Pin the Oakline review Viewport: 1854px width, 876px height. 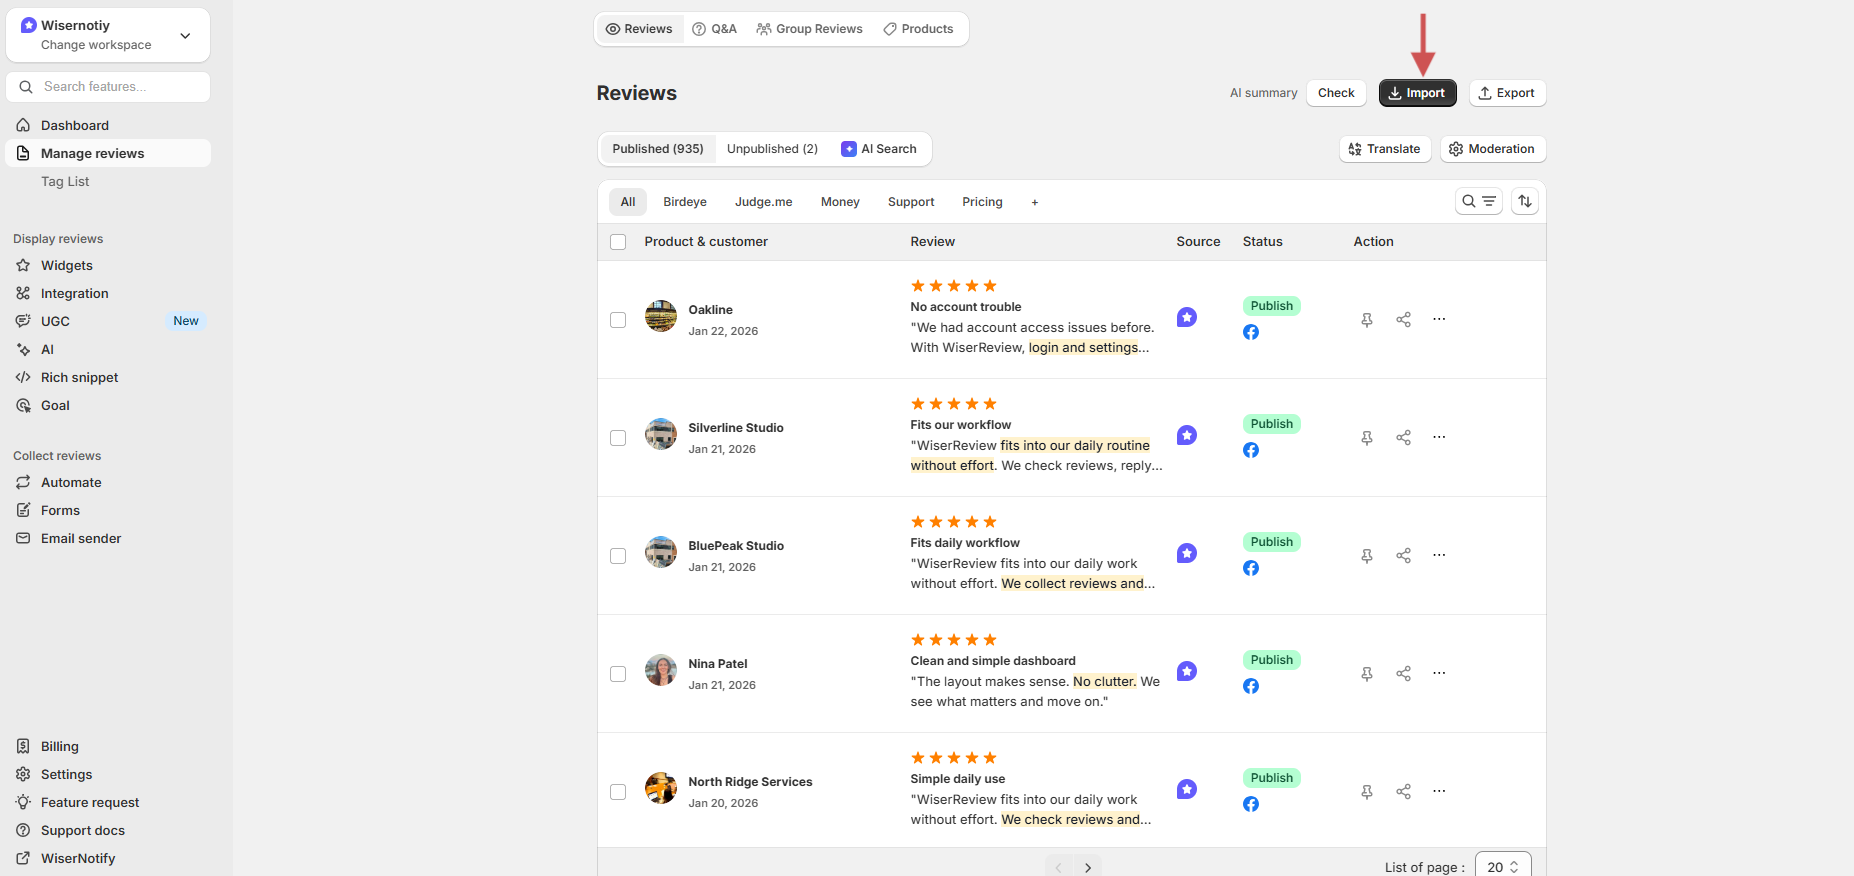coord(1367,320)
